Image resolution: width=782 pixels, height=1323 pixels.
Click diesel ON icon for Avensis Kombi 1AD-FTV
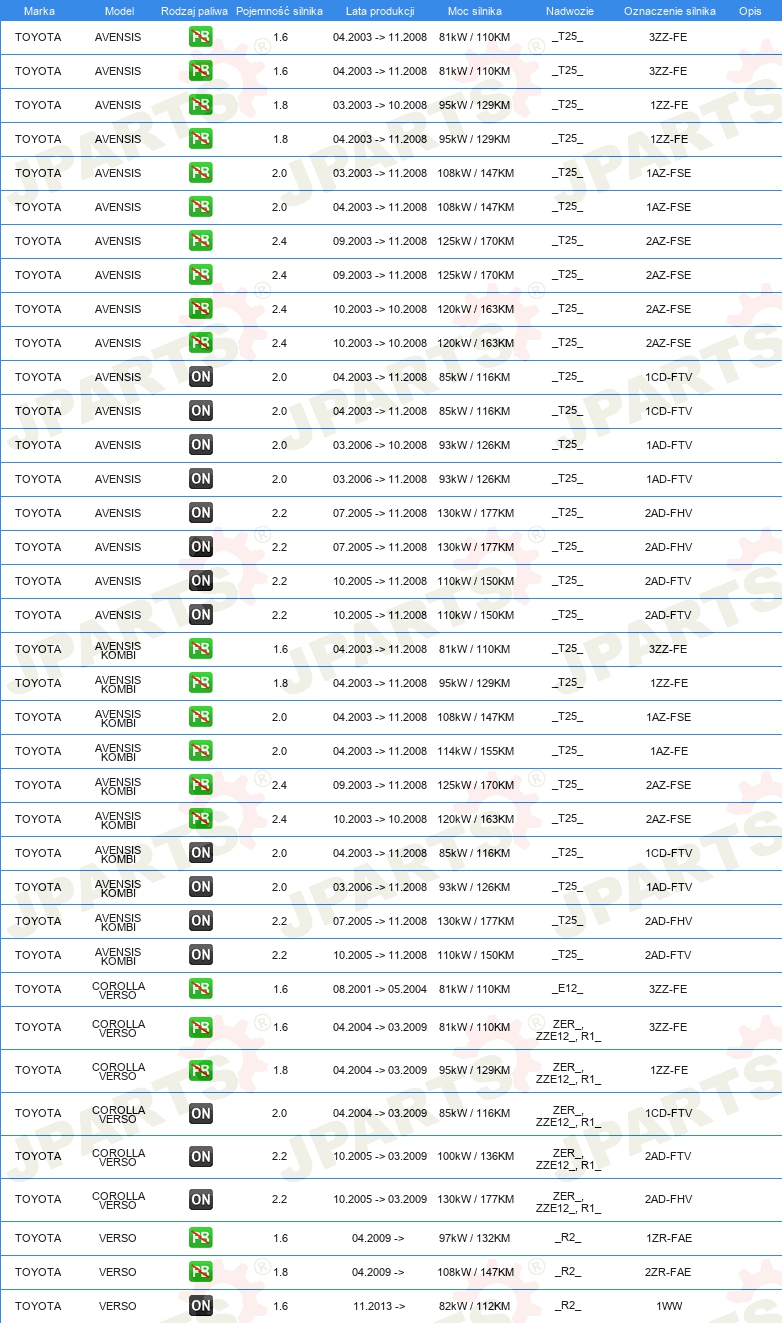(201, 887)
